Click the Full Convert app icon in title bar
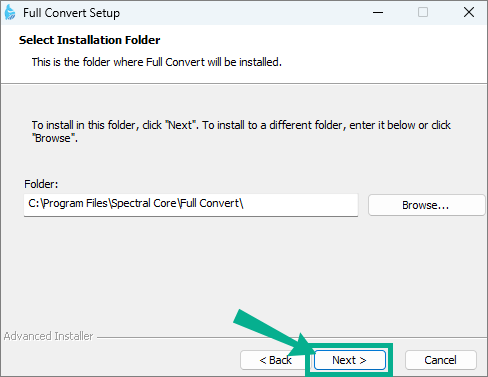Screen dimensions: 488x377 pos(10,13)
